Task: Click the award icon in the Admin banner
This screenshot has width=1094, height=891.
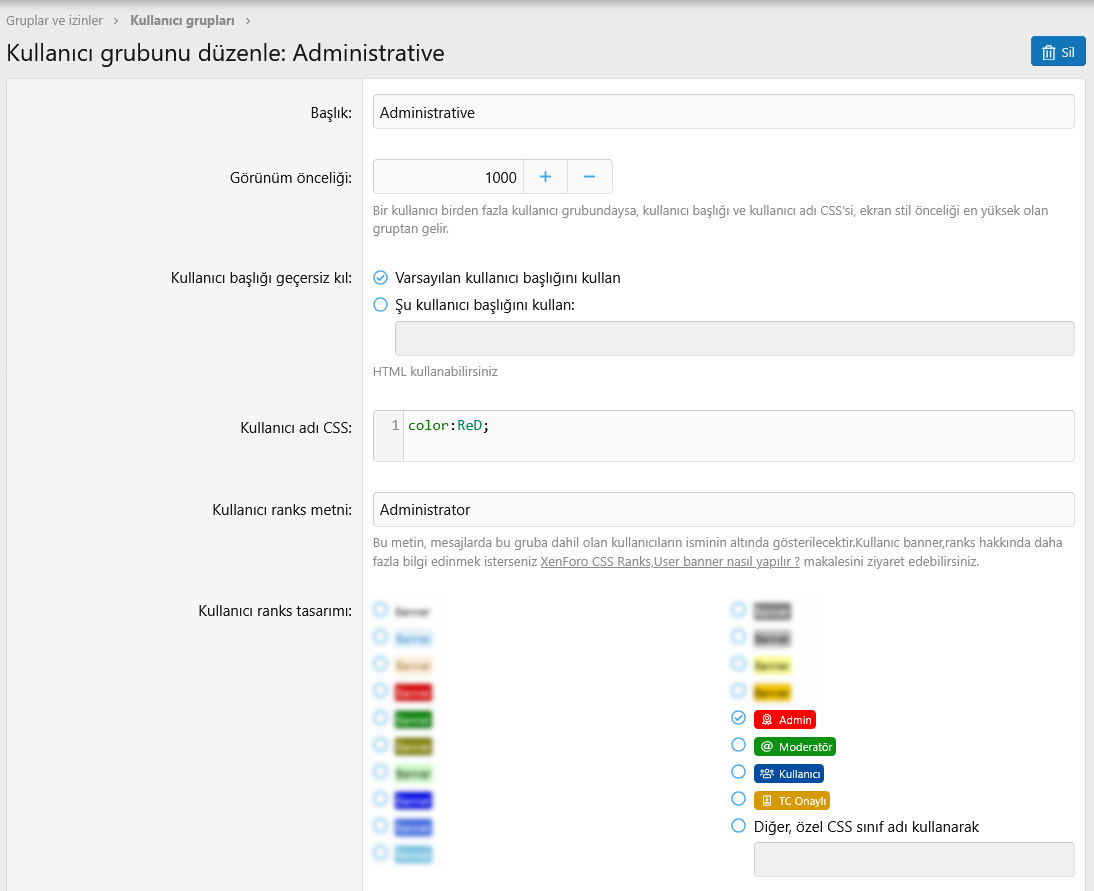Action: click(x=767, y=720)
